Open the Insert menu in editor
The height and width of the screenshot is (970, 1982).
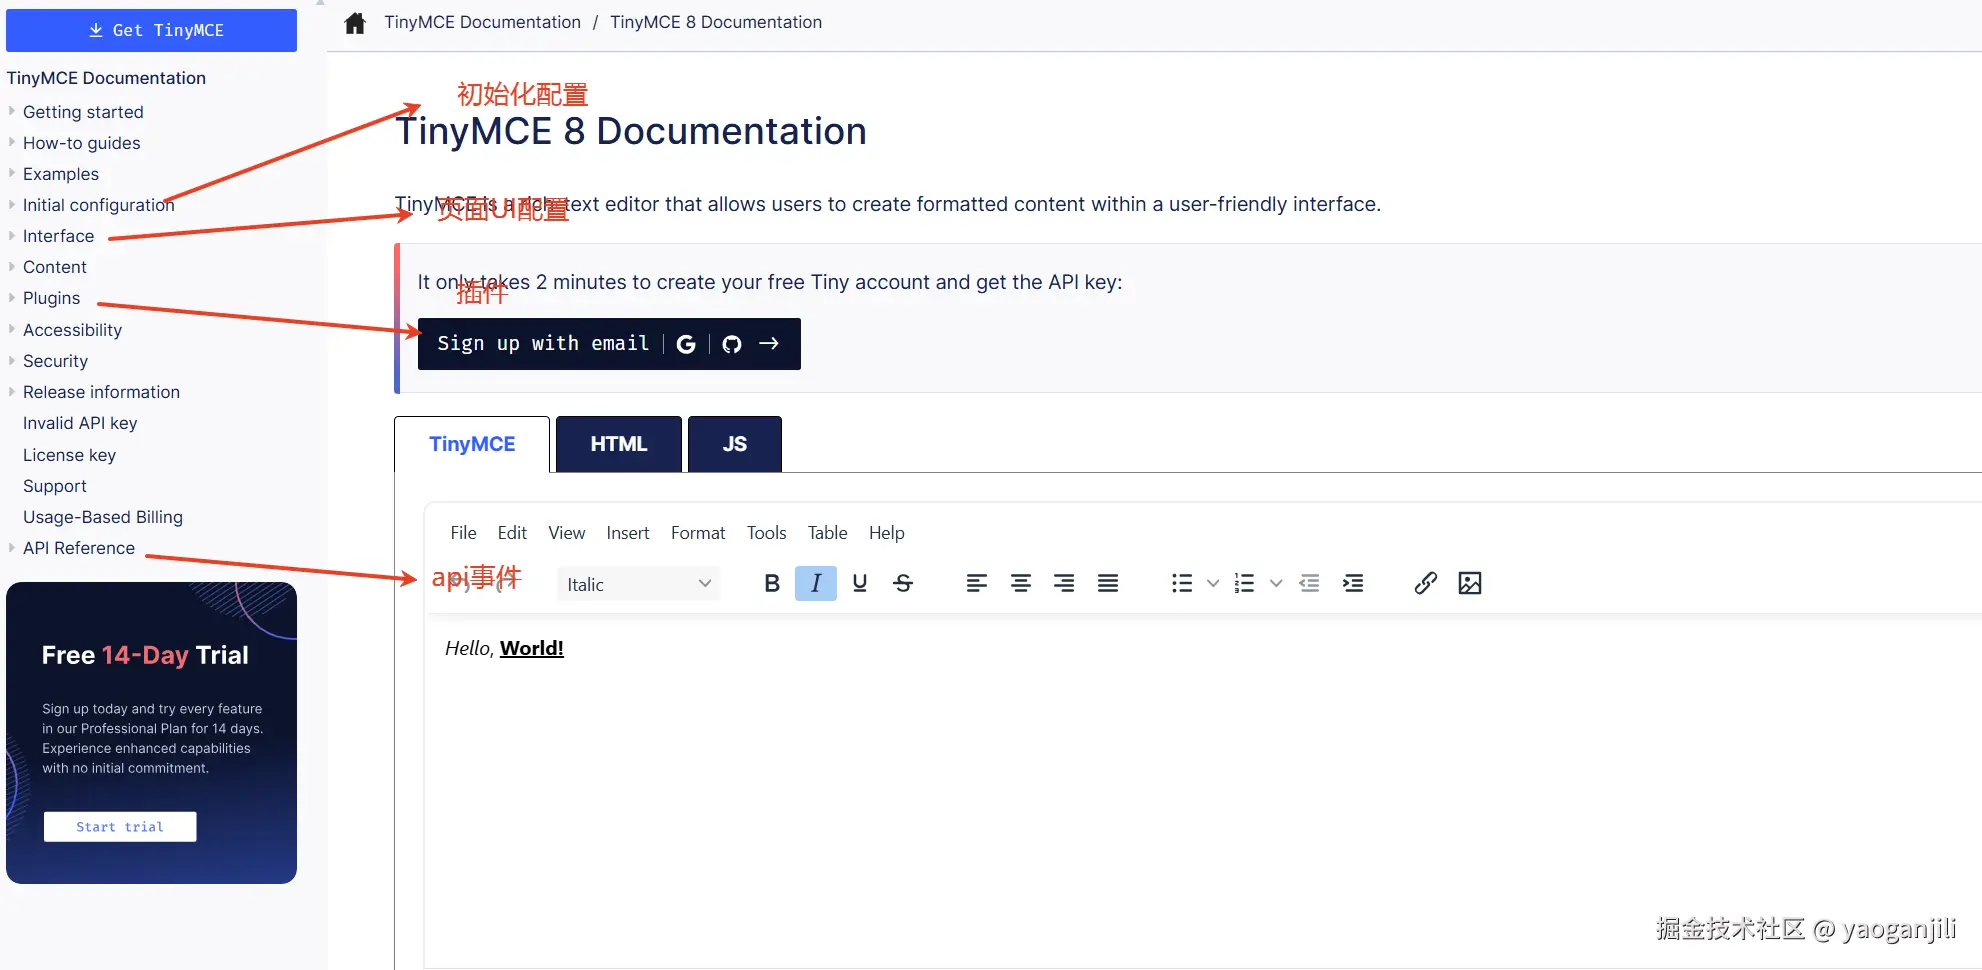pos(628,533)
